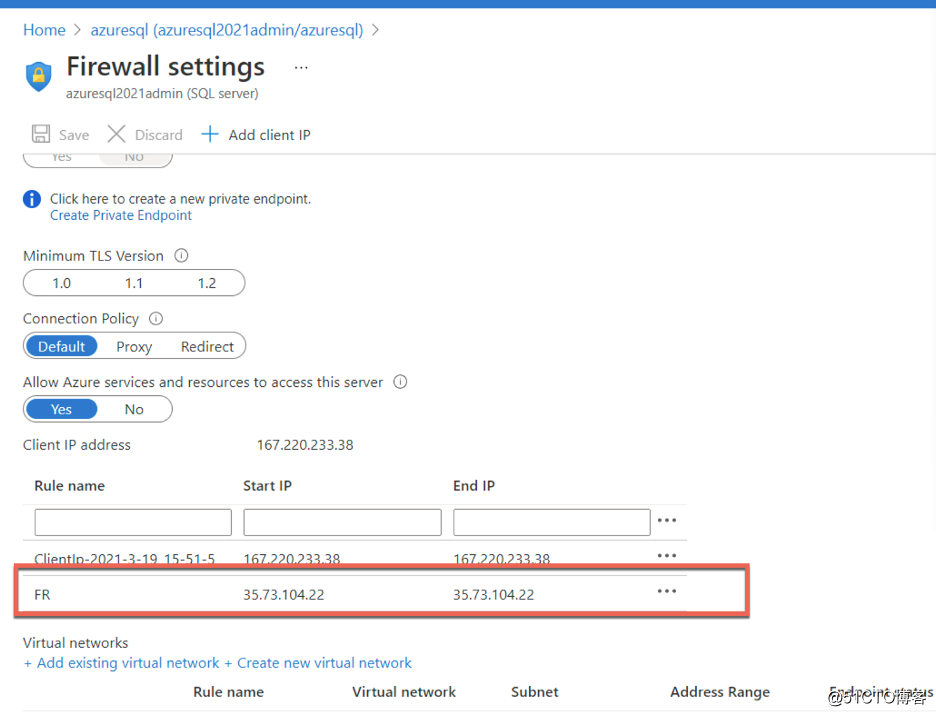Click Create Private Endpoint link
Screen dimensions: 936x716
pyautogui.click(x=121, y=216)
